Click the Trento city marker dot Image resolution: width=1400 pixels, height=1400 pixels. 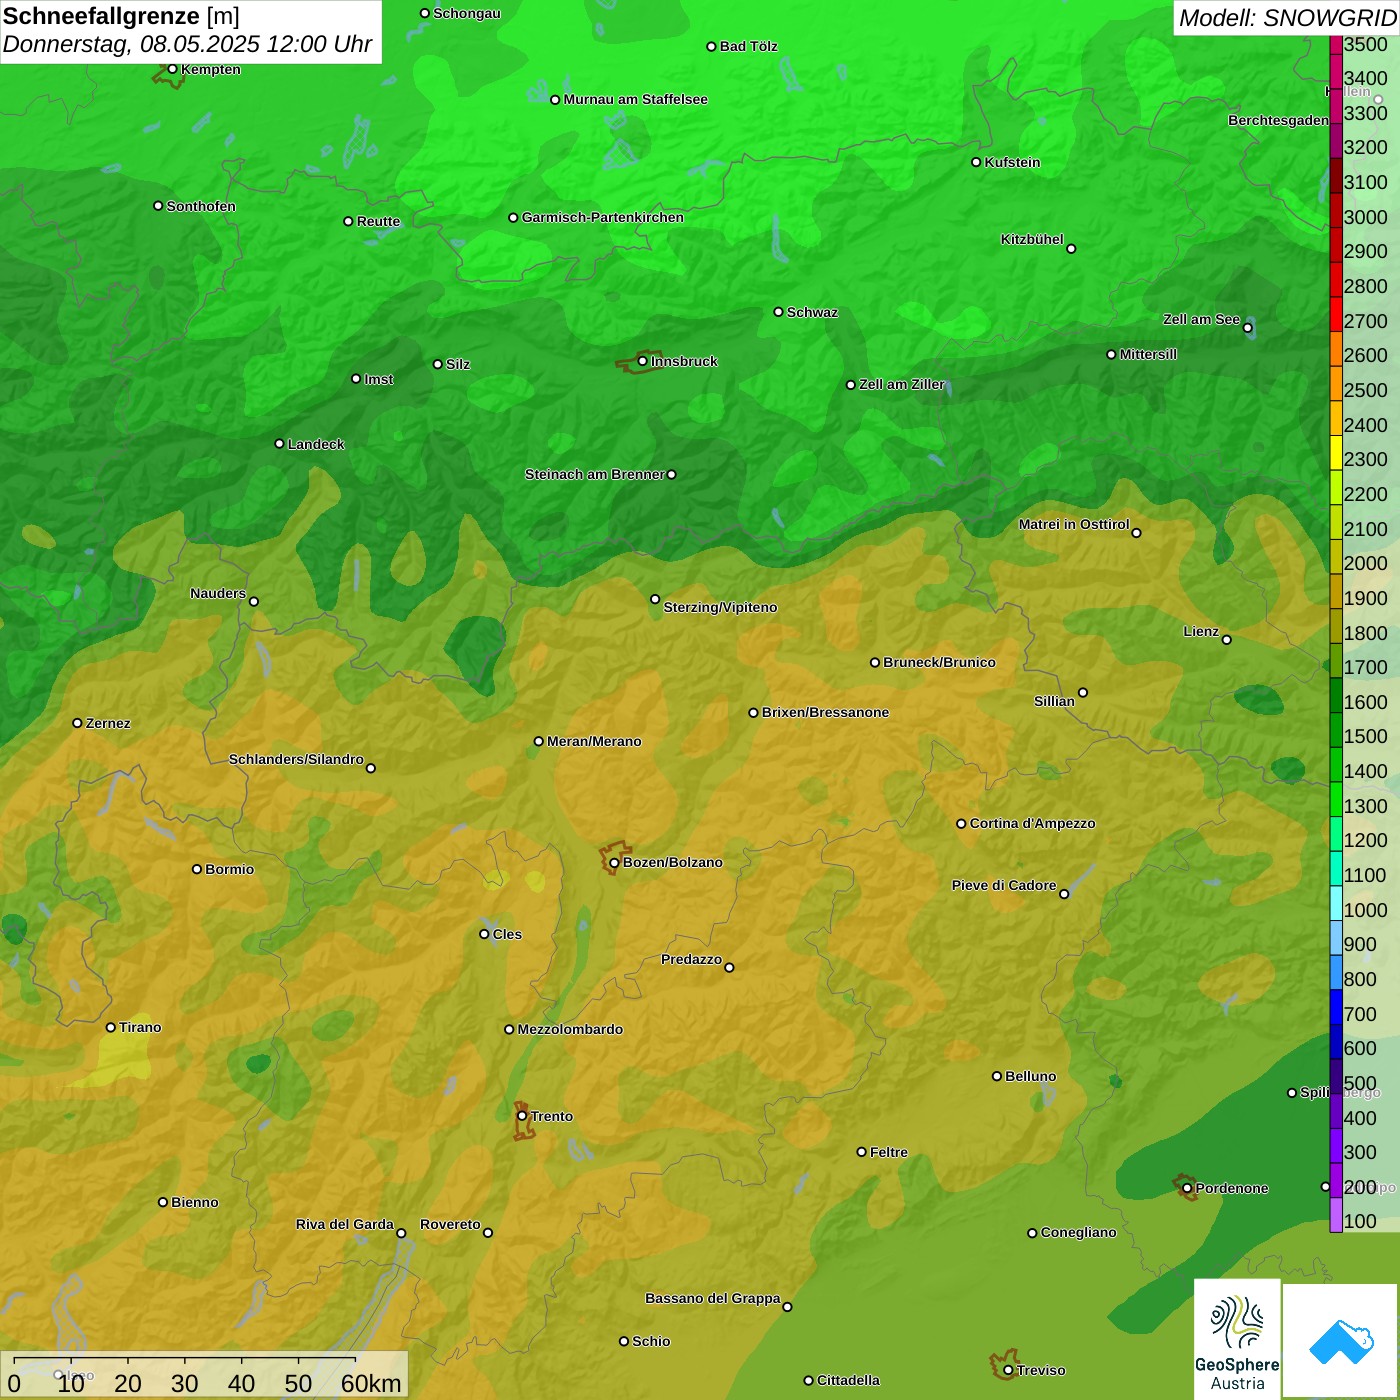coord(522,1116)
